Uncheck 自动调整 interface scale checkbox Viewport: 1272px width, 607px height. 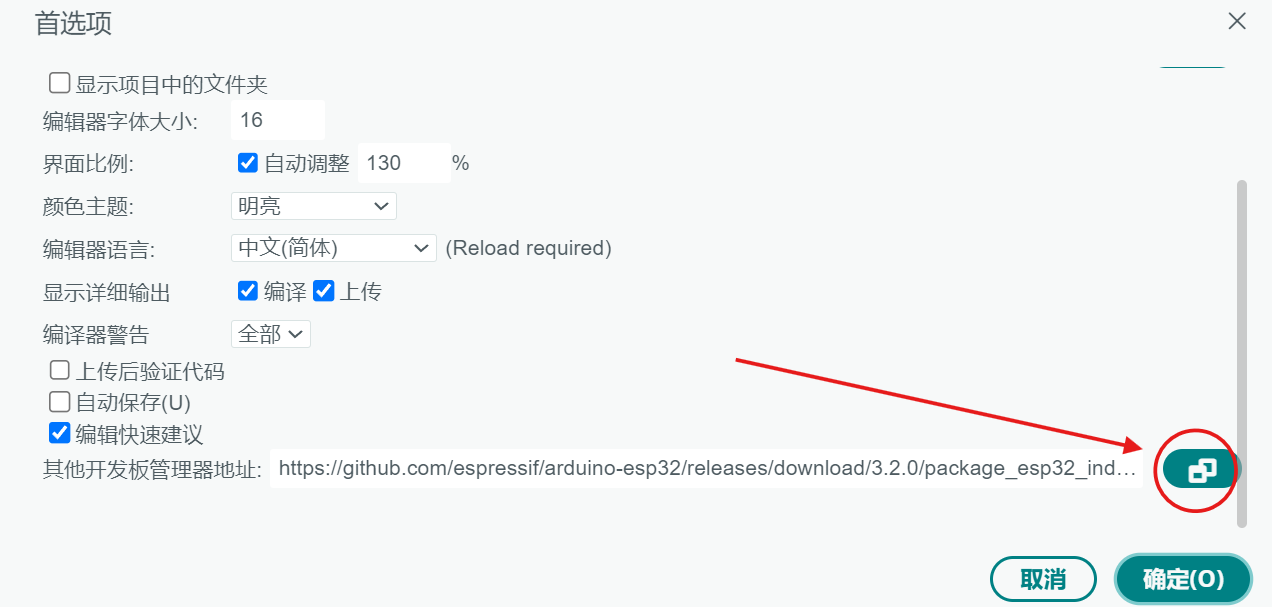point(248,163)
